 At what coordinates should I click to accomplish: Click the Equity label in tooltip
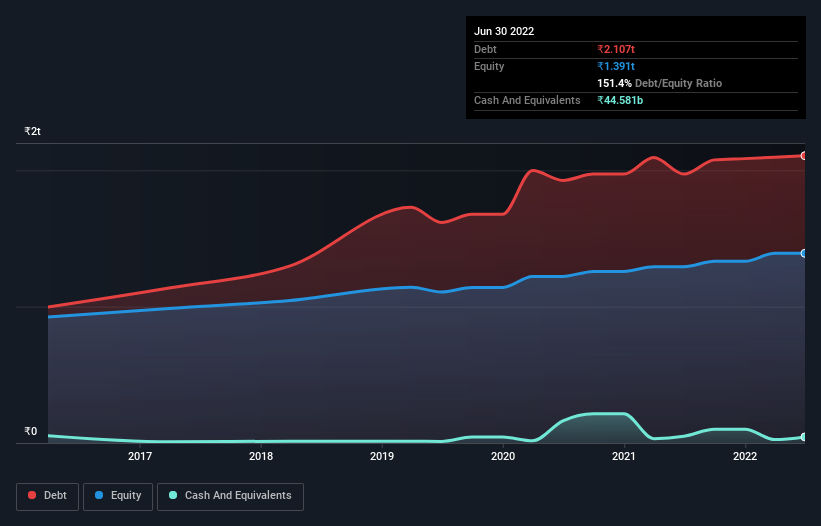click(489, 66)
